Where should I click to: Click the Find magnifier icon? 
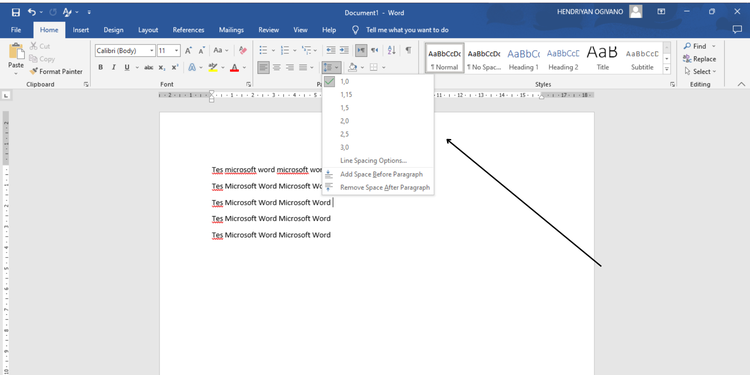coord(687,46)
